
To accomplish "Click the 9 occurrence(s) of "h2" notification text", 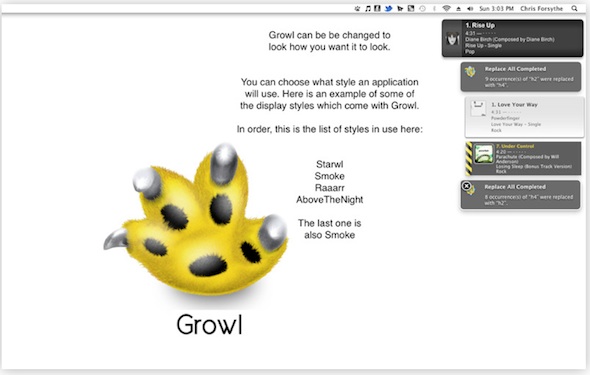I will (529, 82).
